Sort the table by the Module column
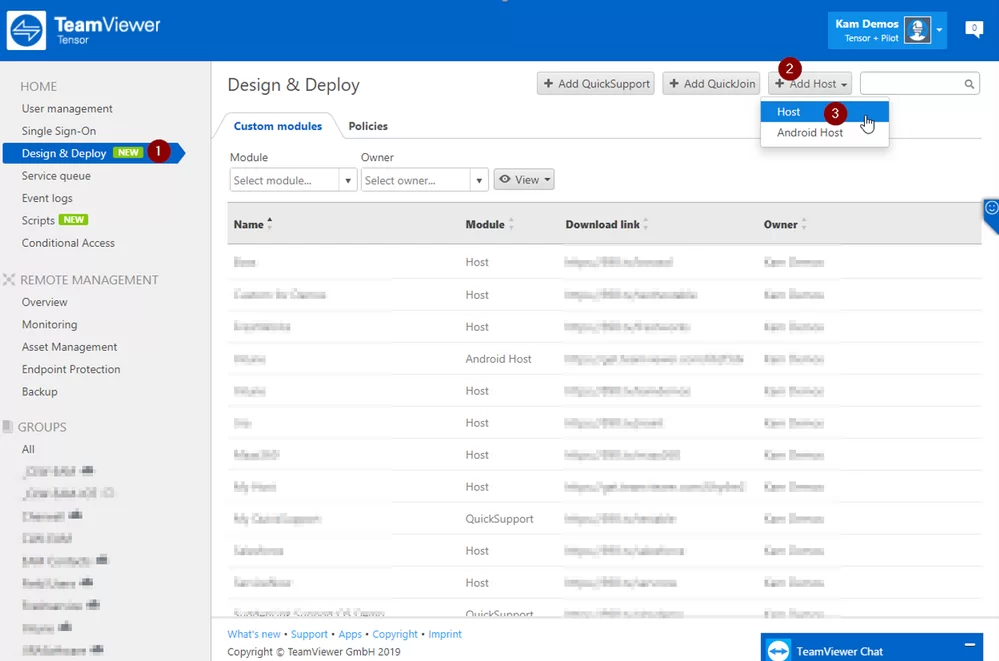999x661 pixels. [x=512, y=224]
